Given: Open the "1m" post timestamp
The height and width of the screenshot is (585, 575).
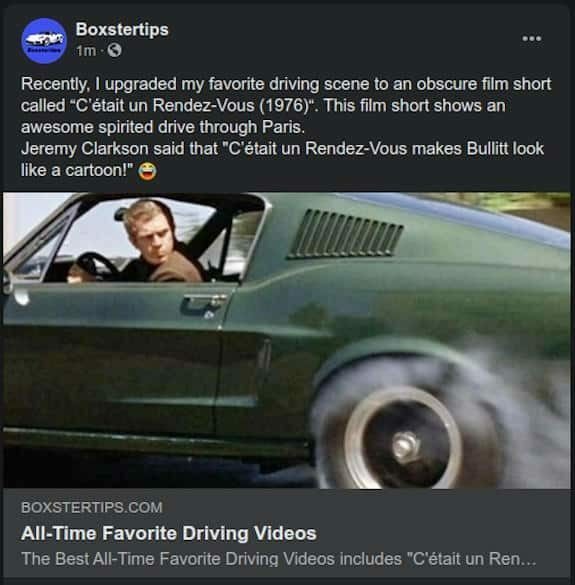Looking at the screenshot, I should pos(86,51).
